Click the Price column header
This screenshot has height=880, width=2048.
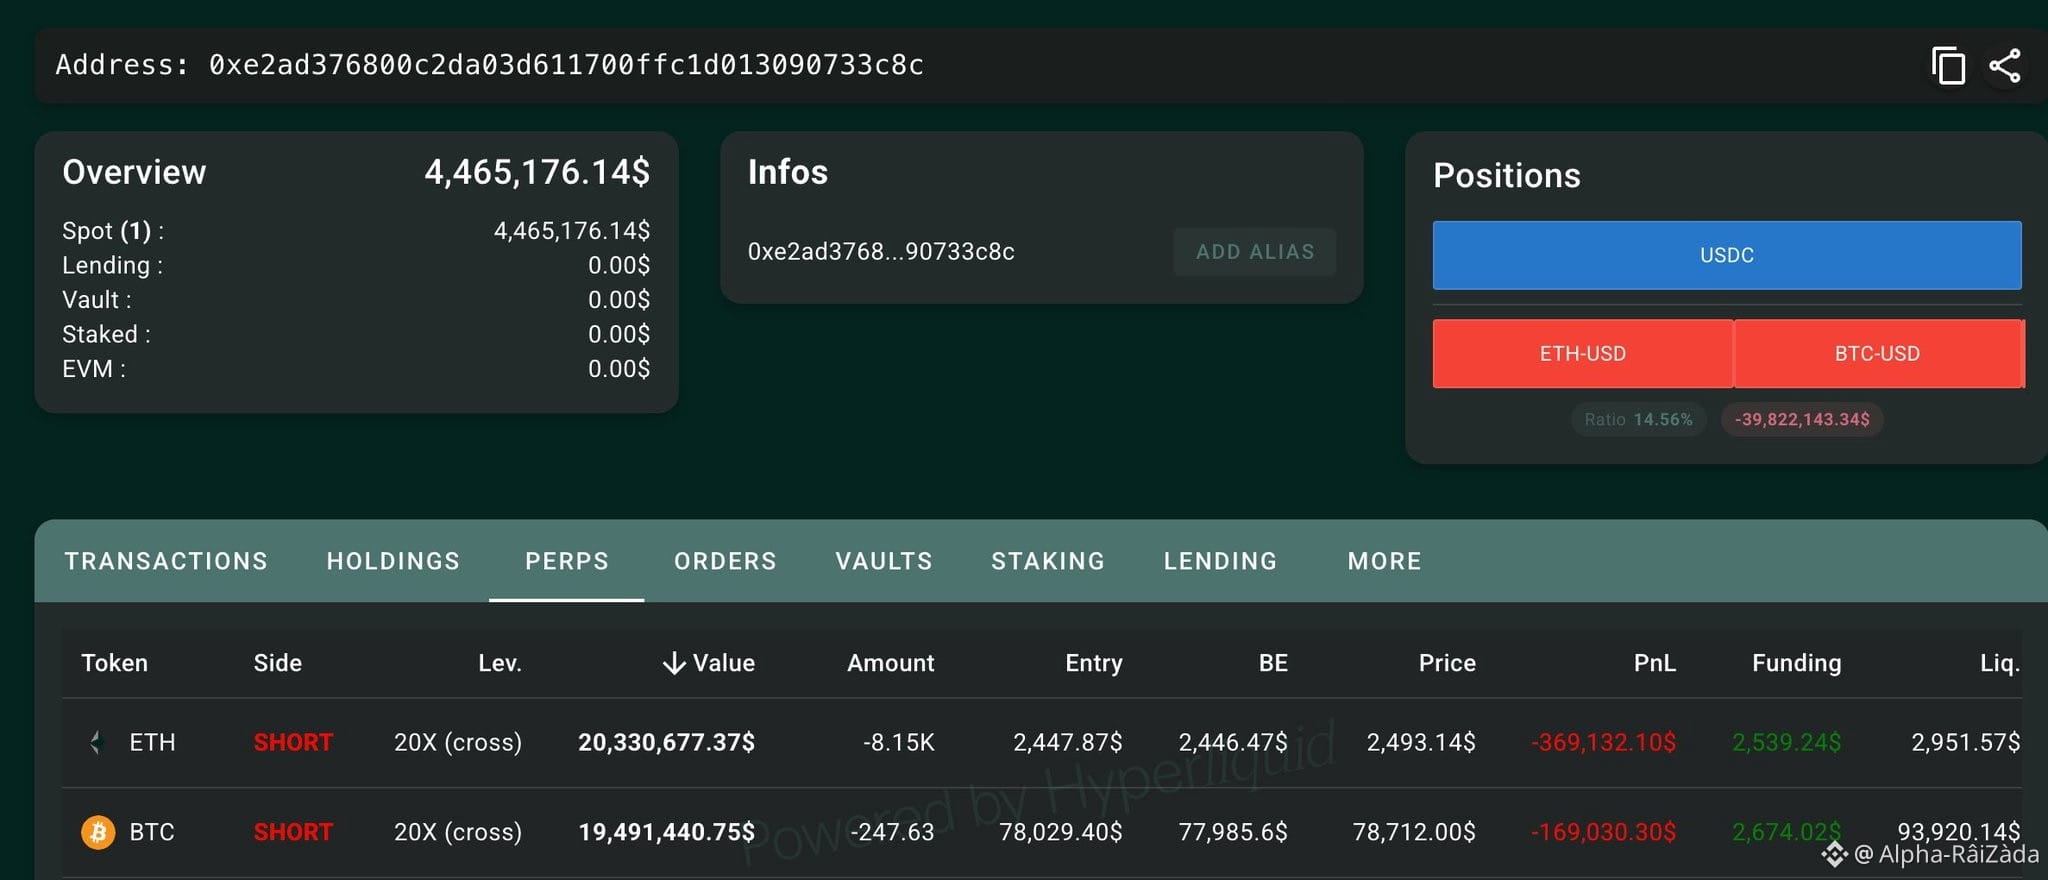pyautogui.click(x=1447, y=663)
